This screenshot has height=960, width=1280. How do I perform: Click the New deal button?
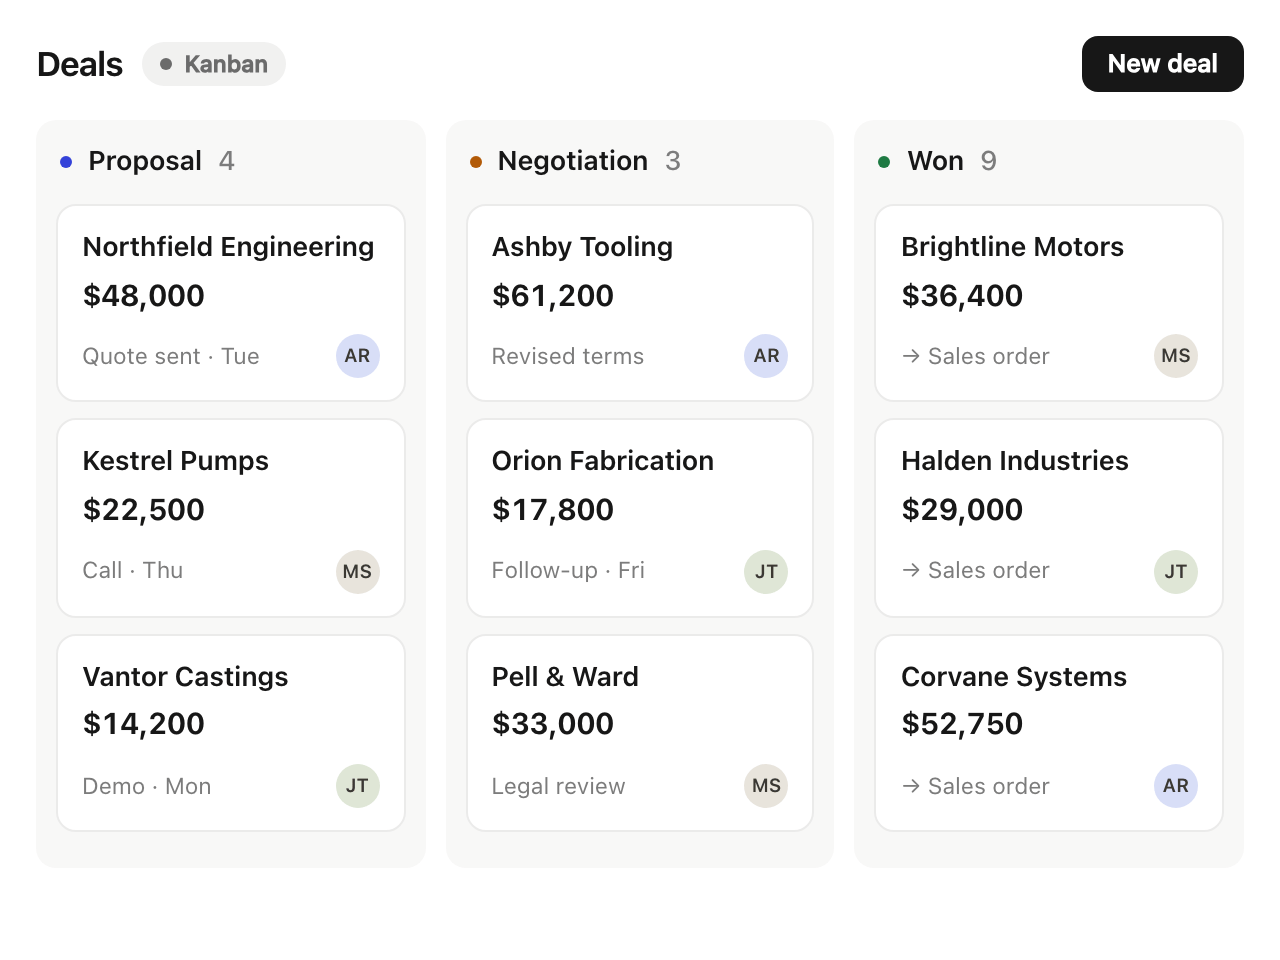tap(1162, 64)
